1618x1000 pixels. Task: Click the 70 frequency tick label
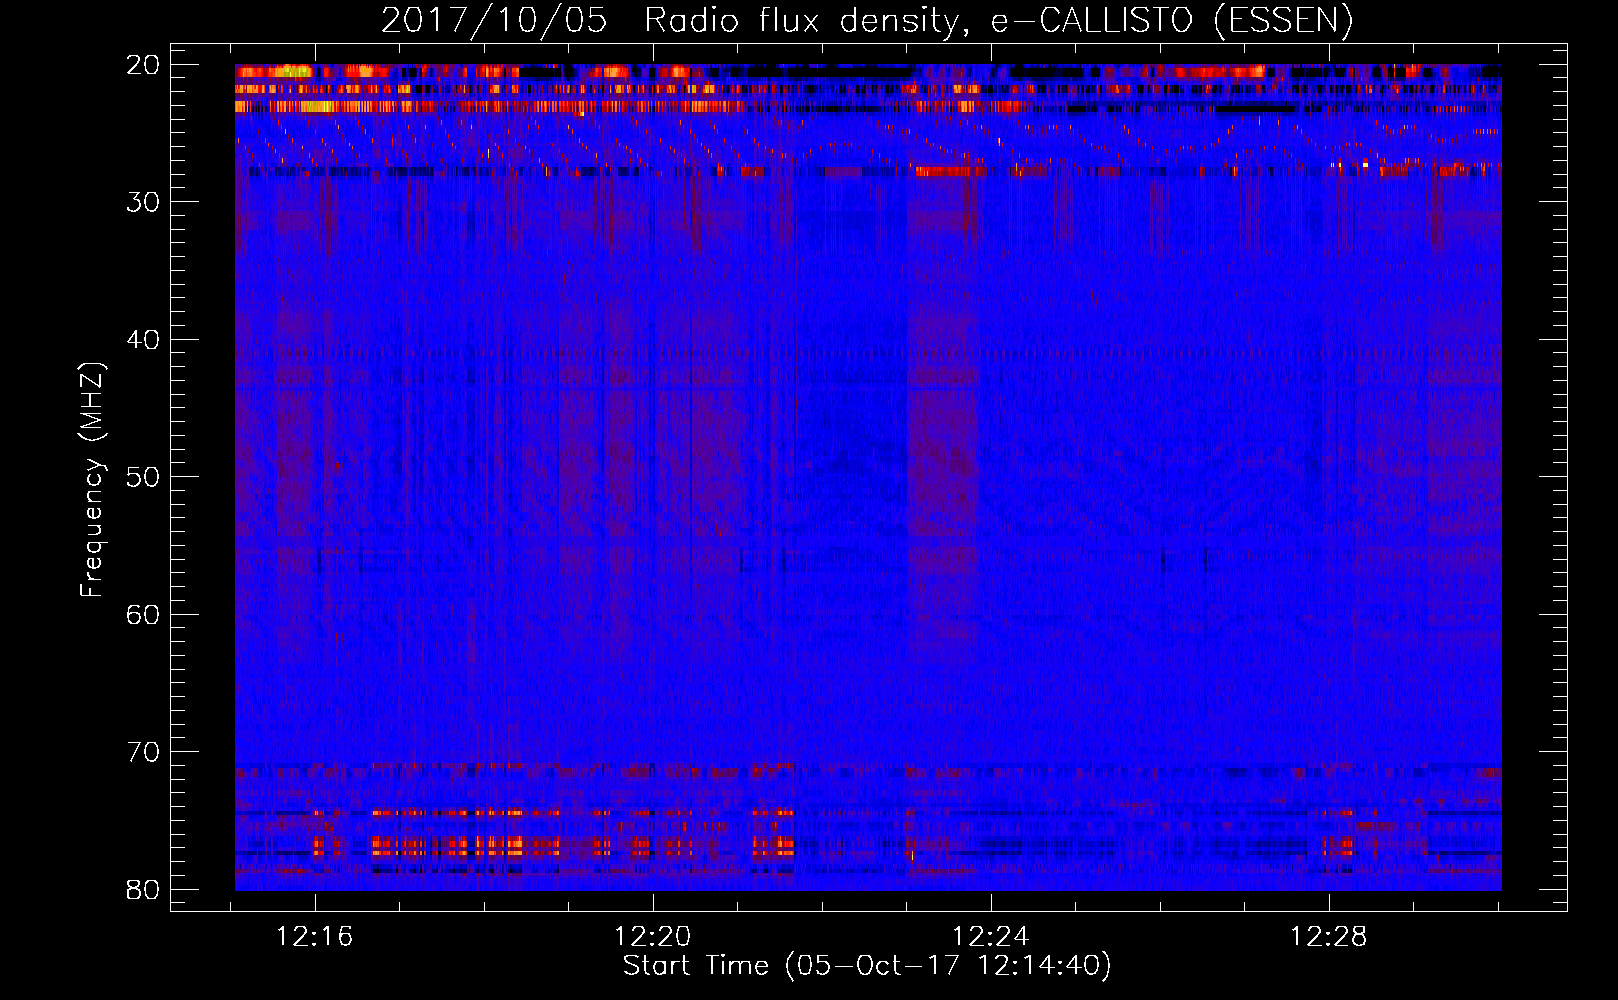pos(144,752)
